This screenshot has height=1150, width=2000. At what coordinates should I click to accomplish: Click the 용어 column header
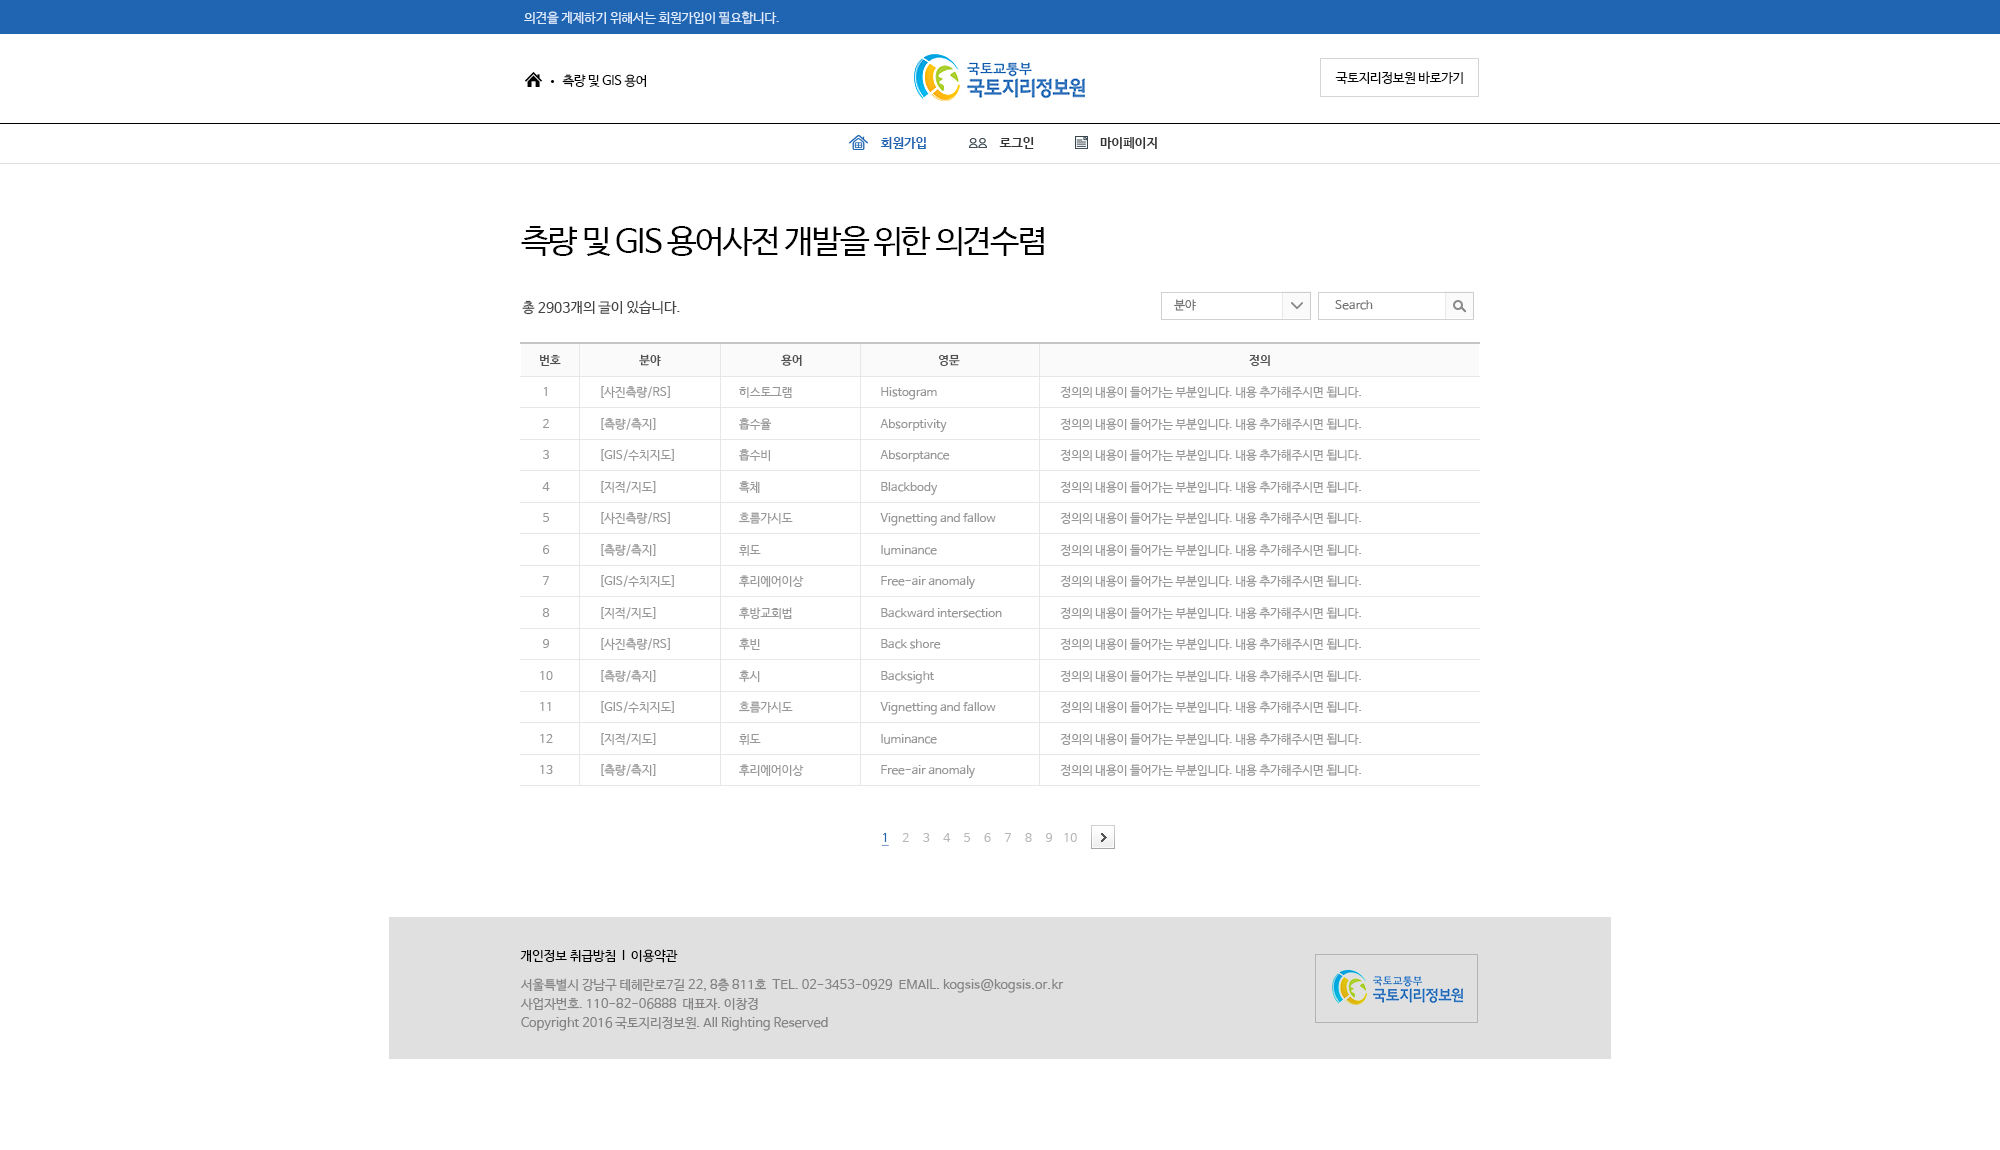tap(791, 360)
